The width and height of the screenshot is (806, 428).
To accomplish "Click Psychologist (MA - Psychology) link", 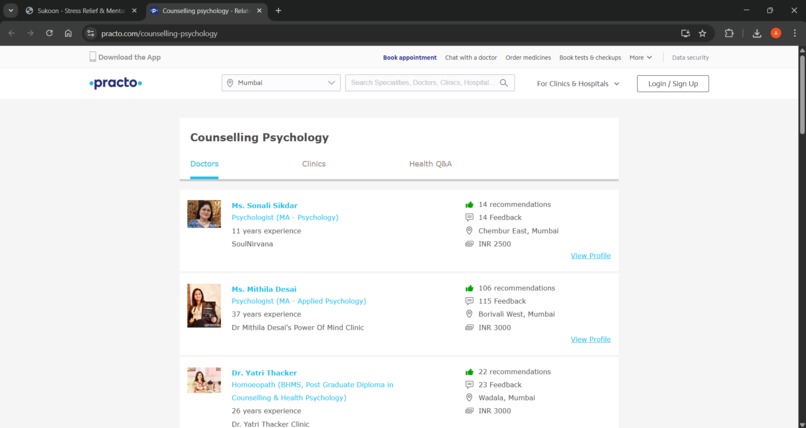I will [285, 217].
